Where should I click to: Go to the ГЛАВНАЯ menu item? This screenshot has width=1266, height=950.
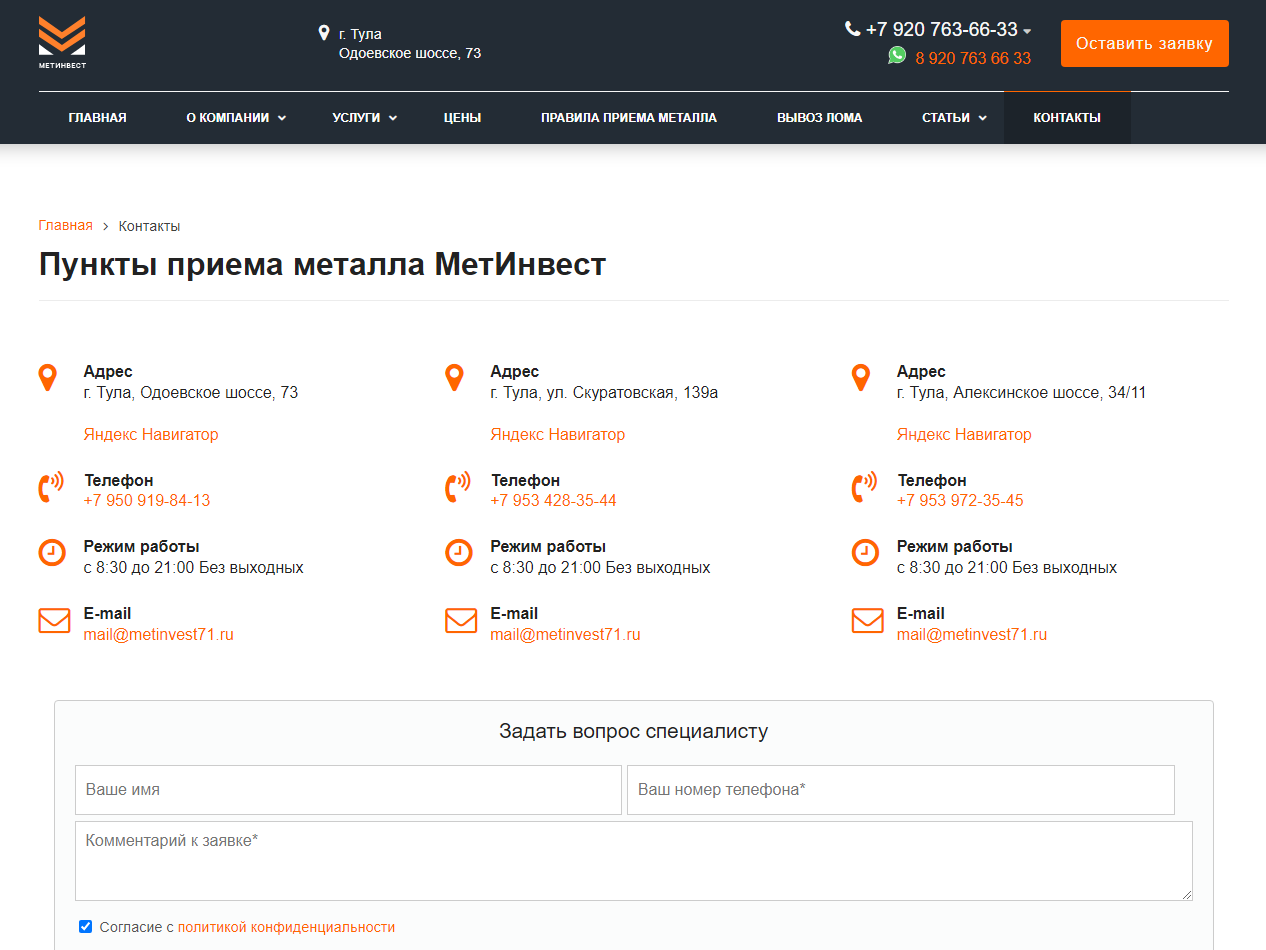pos(97,118)
